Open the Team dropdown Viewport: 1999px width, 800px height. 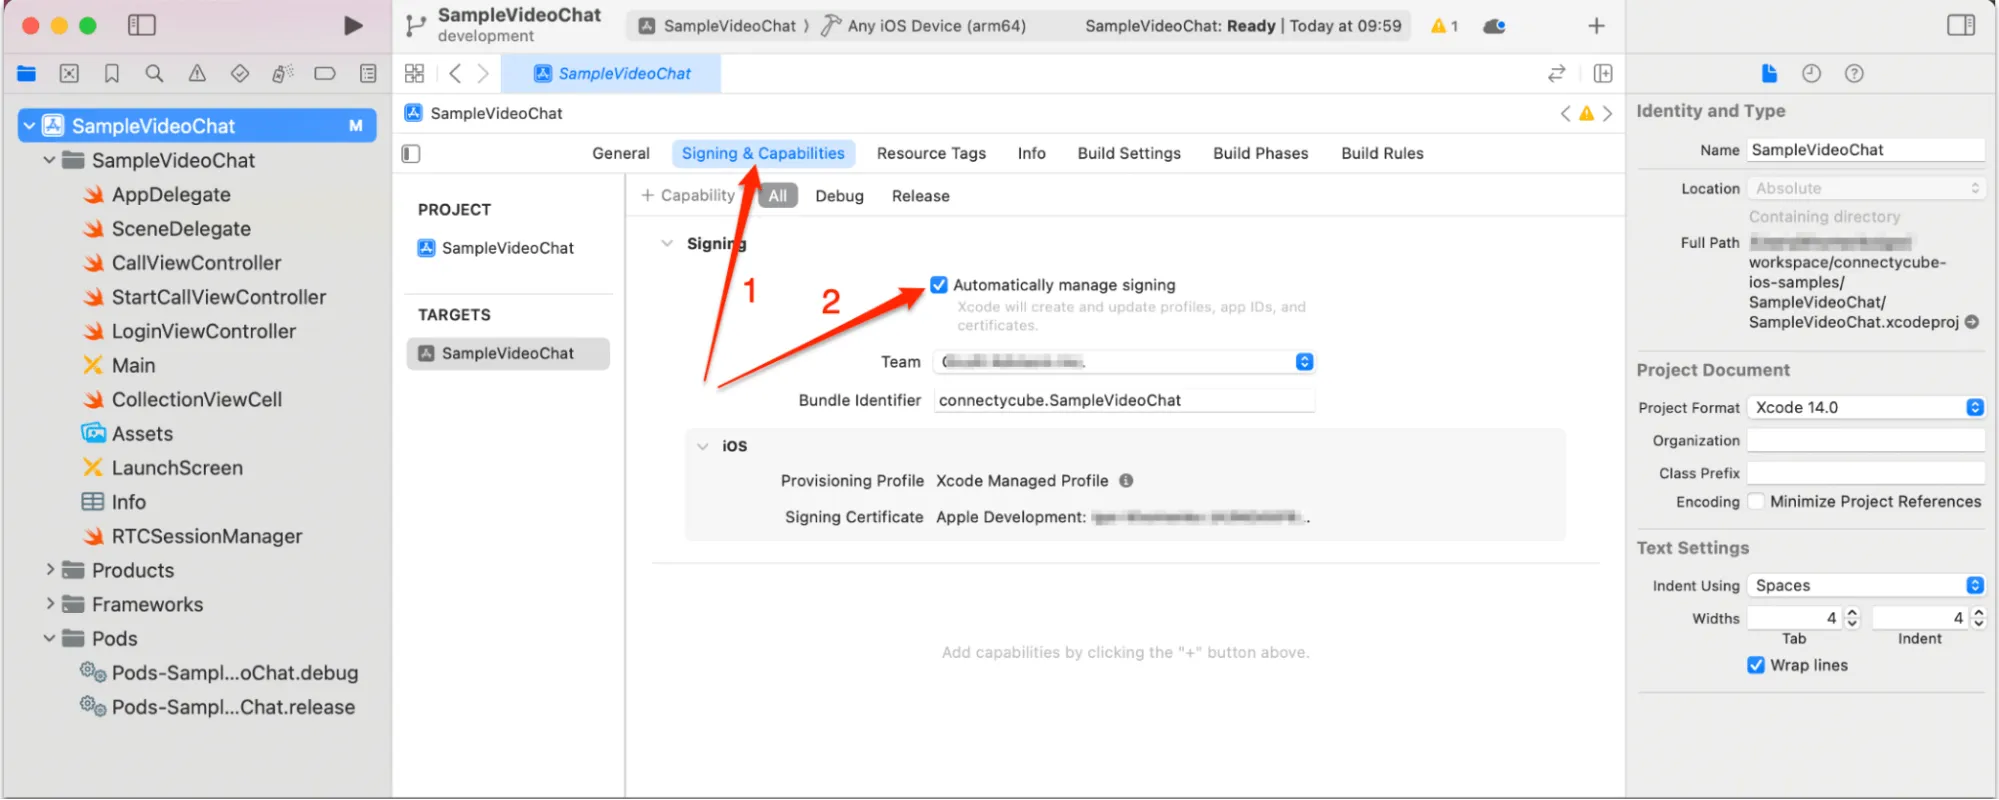tap(1124, 361)
